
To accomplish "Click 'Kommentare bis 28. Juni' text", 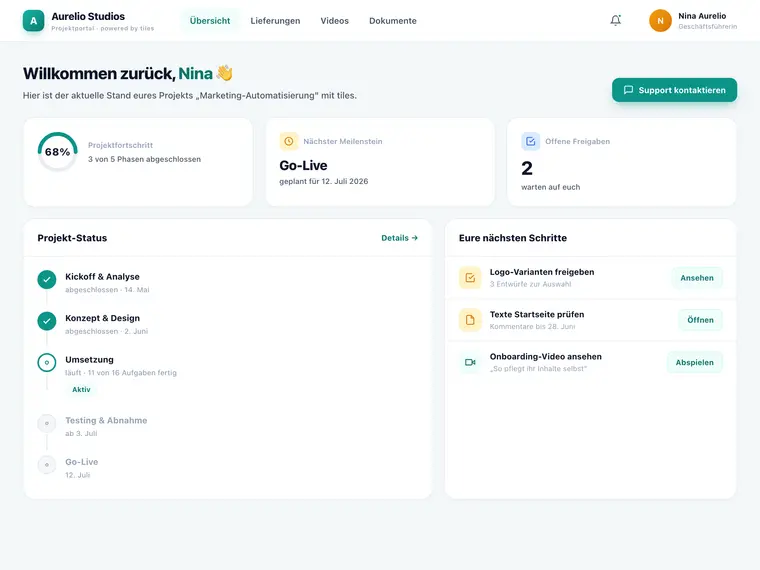I will pos(532,327).
